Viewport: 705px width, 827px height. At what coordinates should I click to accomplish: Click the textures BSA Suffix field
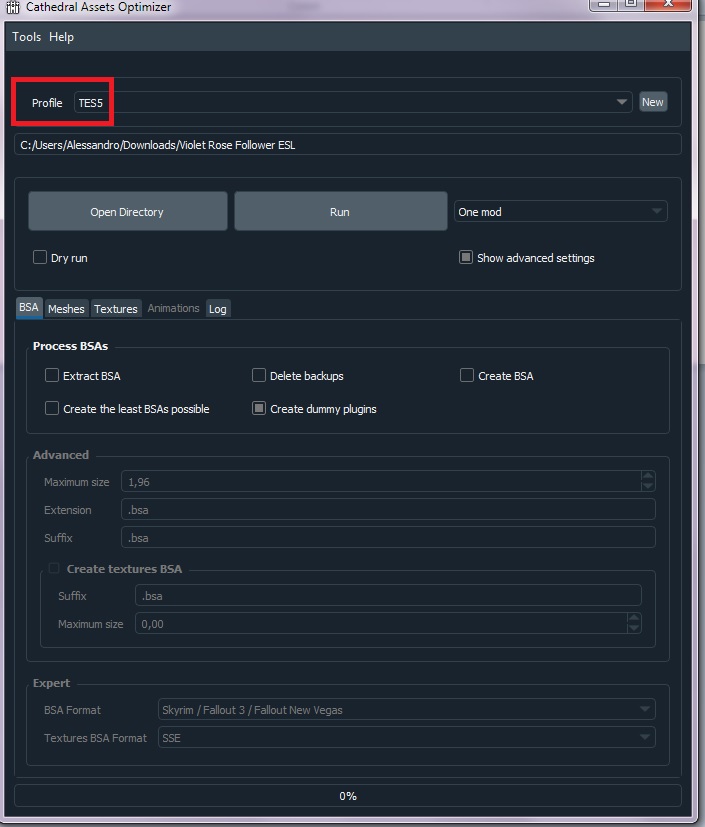pyautogui.click(x=388, y=595)
